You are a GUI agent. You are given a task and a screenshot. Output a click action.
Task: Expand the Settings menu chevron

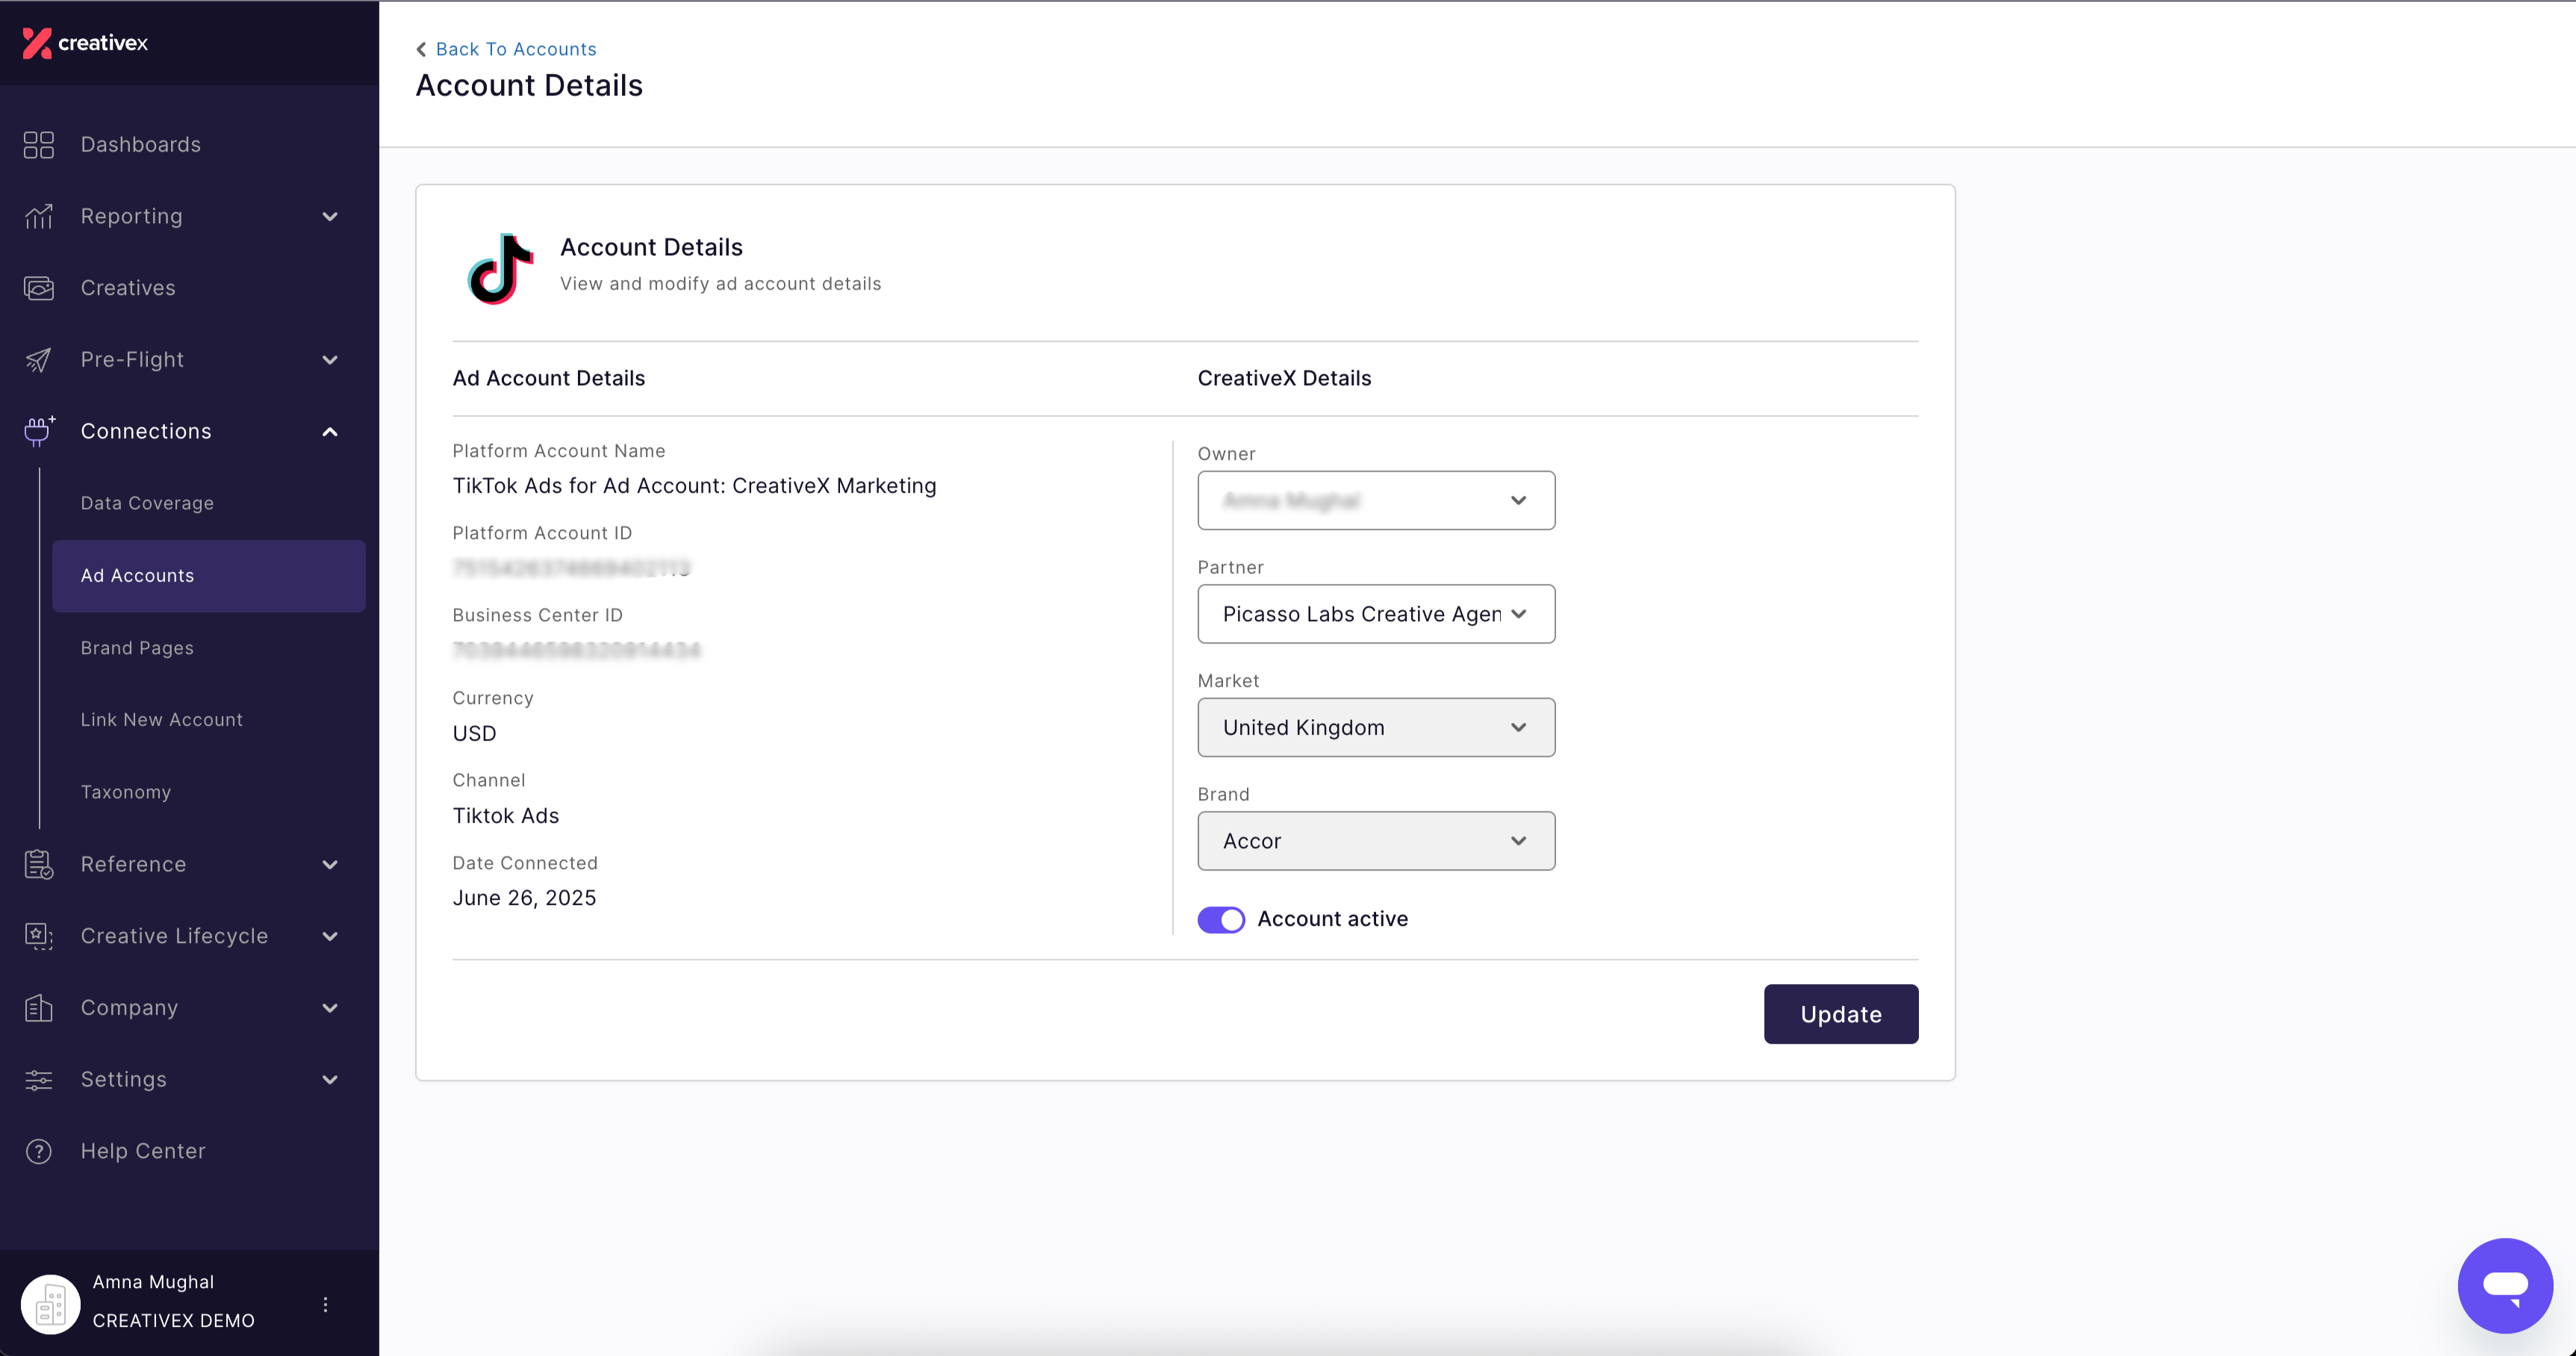(330, 1080)
